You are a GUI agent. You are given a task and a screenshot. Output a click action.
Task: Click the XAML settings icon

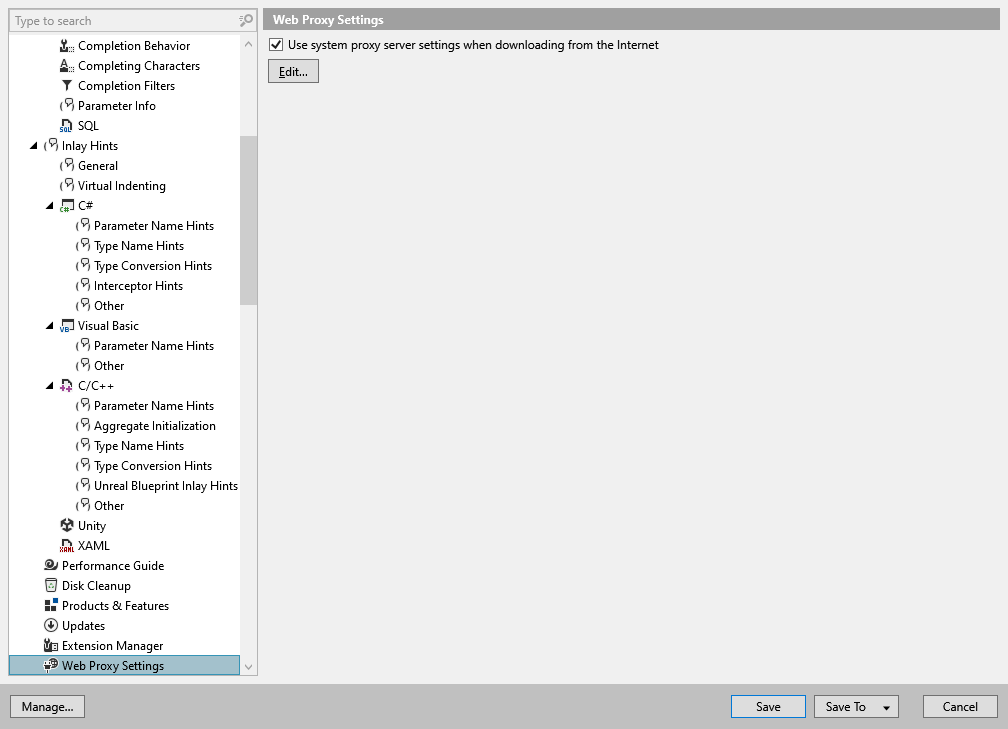pyautogui.click(x=67, y=545)
